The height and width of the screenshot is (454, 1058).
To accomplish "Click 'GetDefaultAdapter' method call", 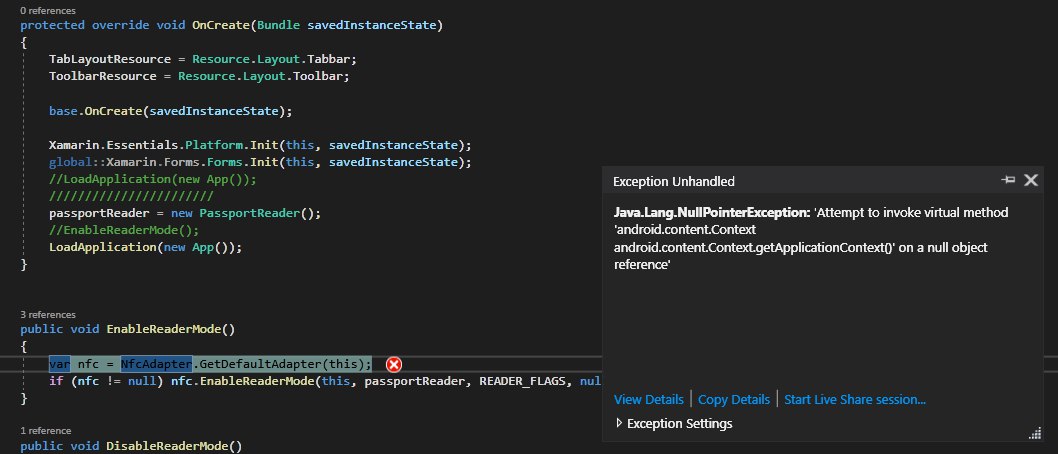I will tap(260, 364).
